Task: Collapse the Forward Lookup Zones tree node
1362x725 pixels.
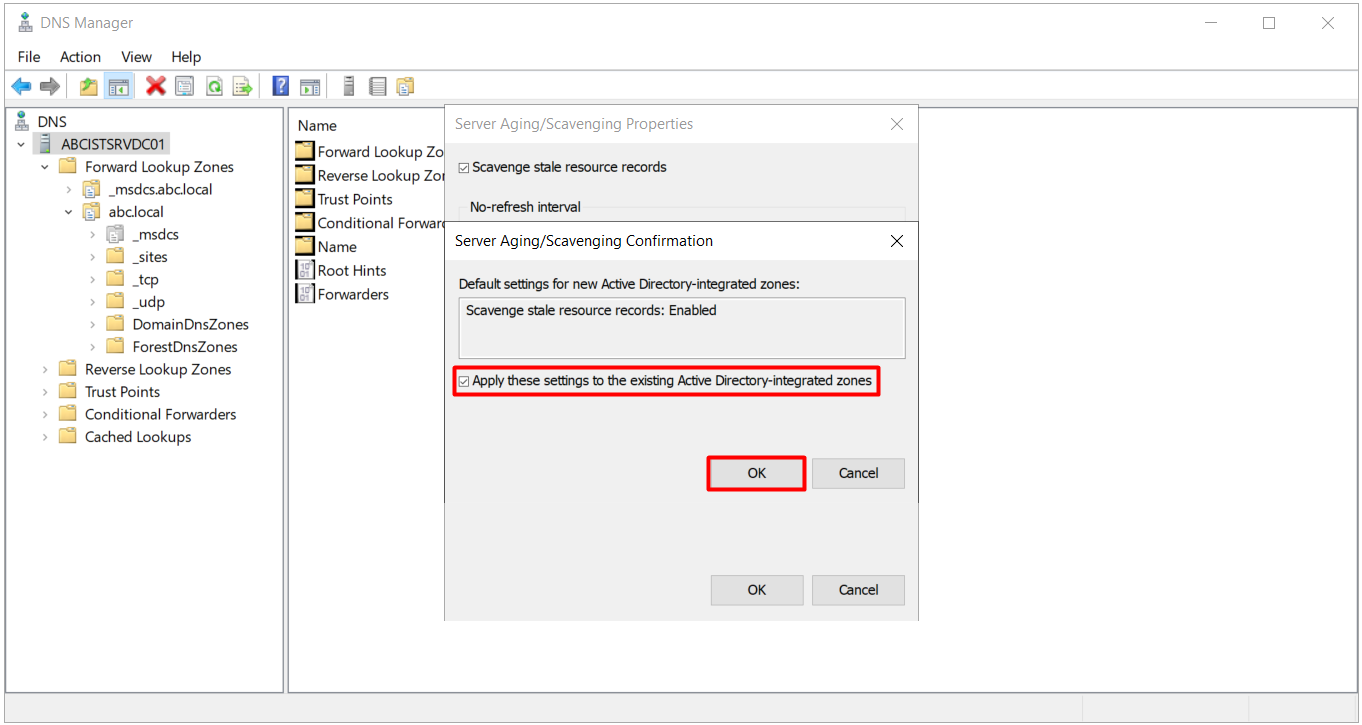Action: (x=45, y=167)
